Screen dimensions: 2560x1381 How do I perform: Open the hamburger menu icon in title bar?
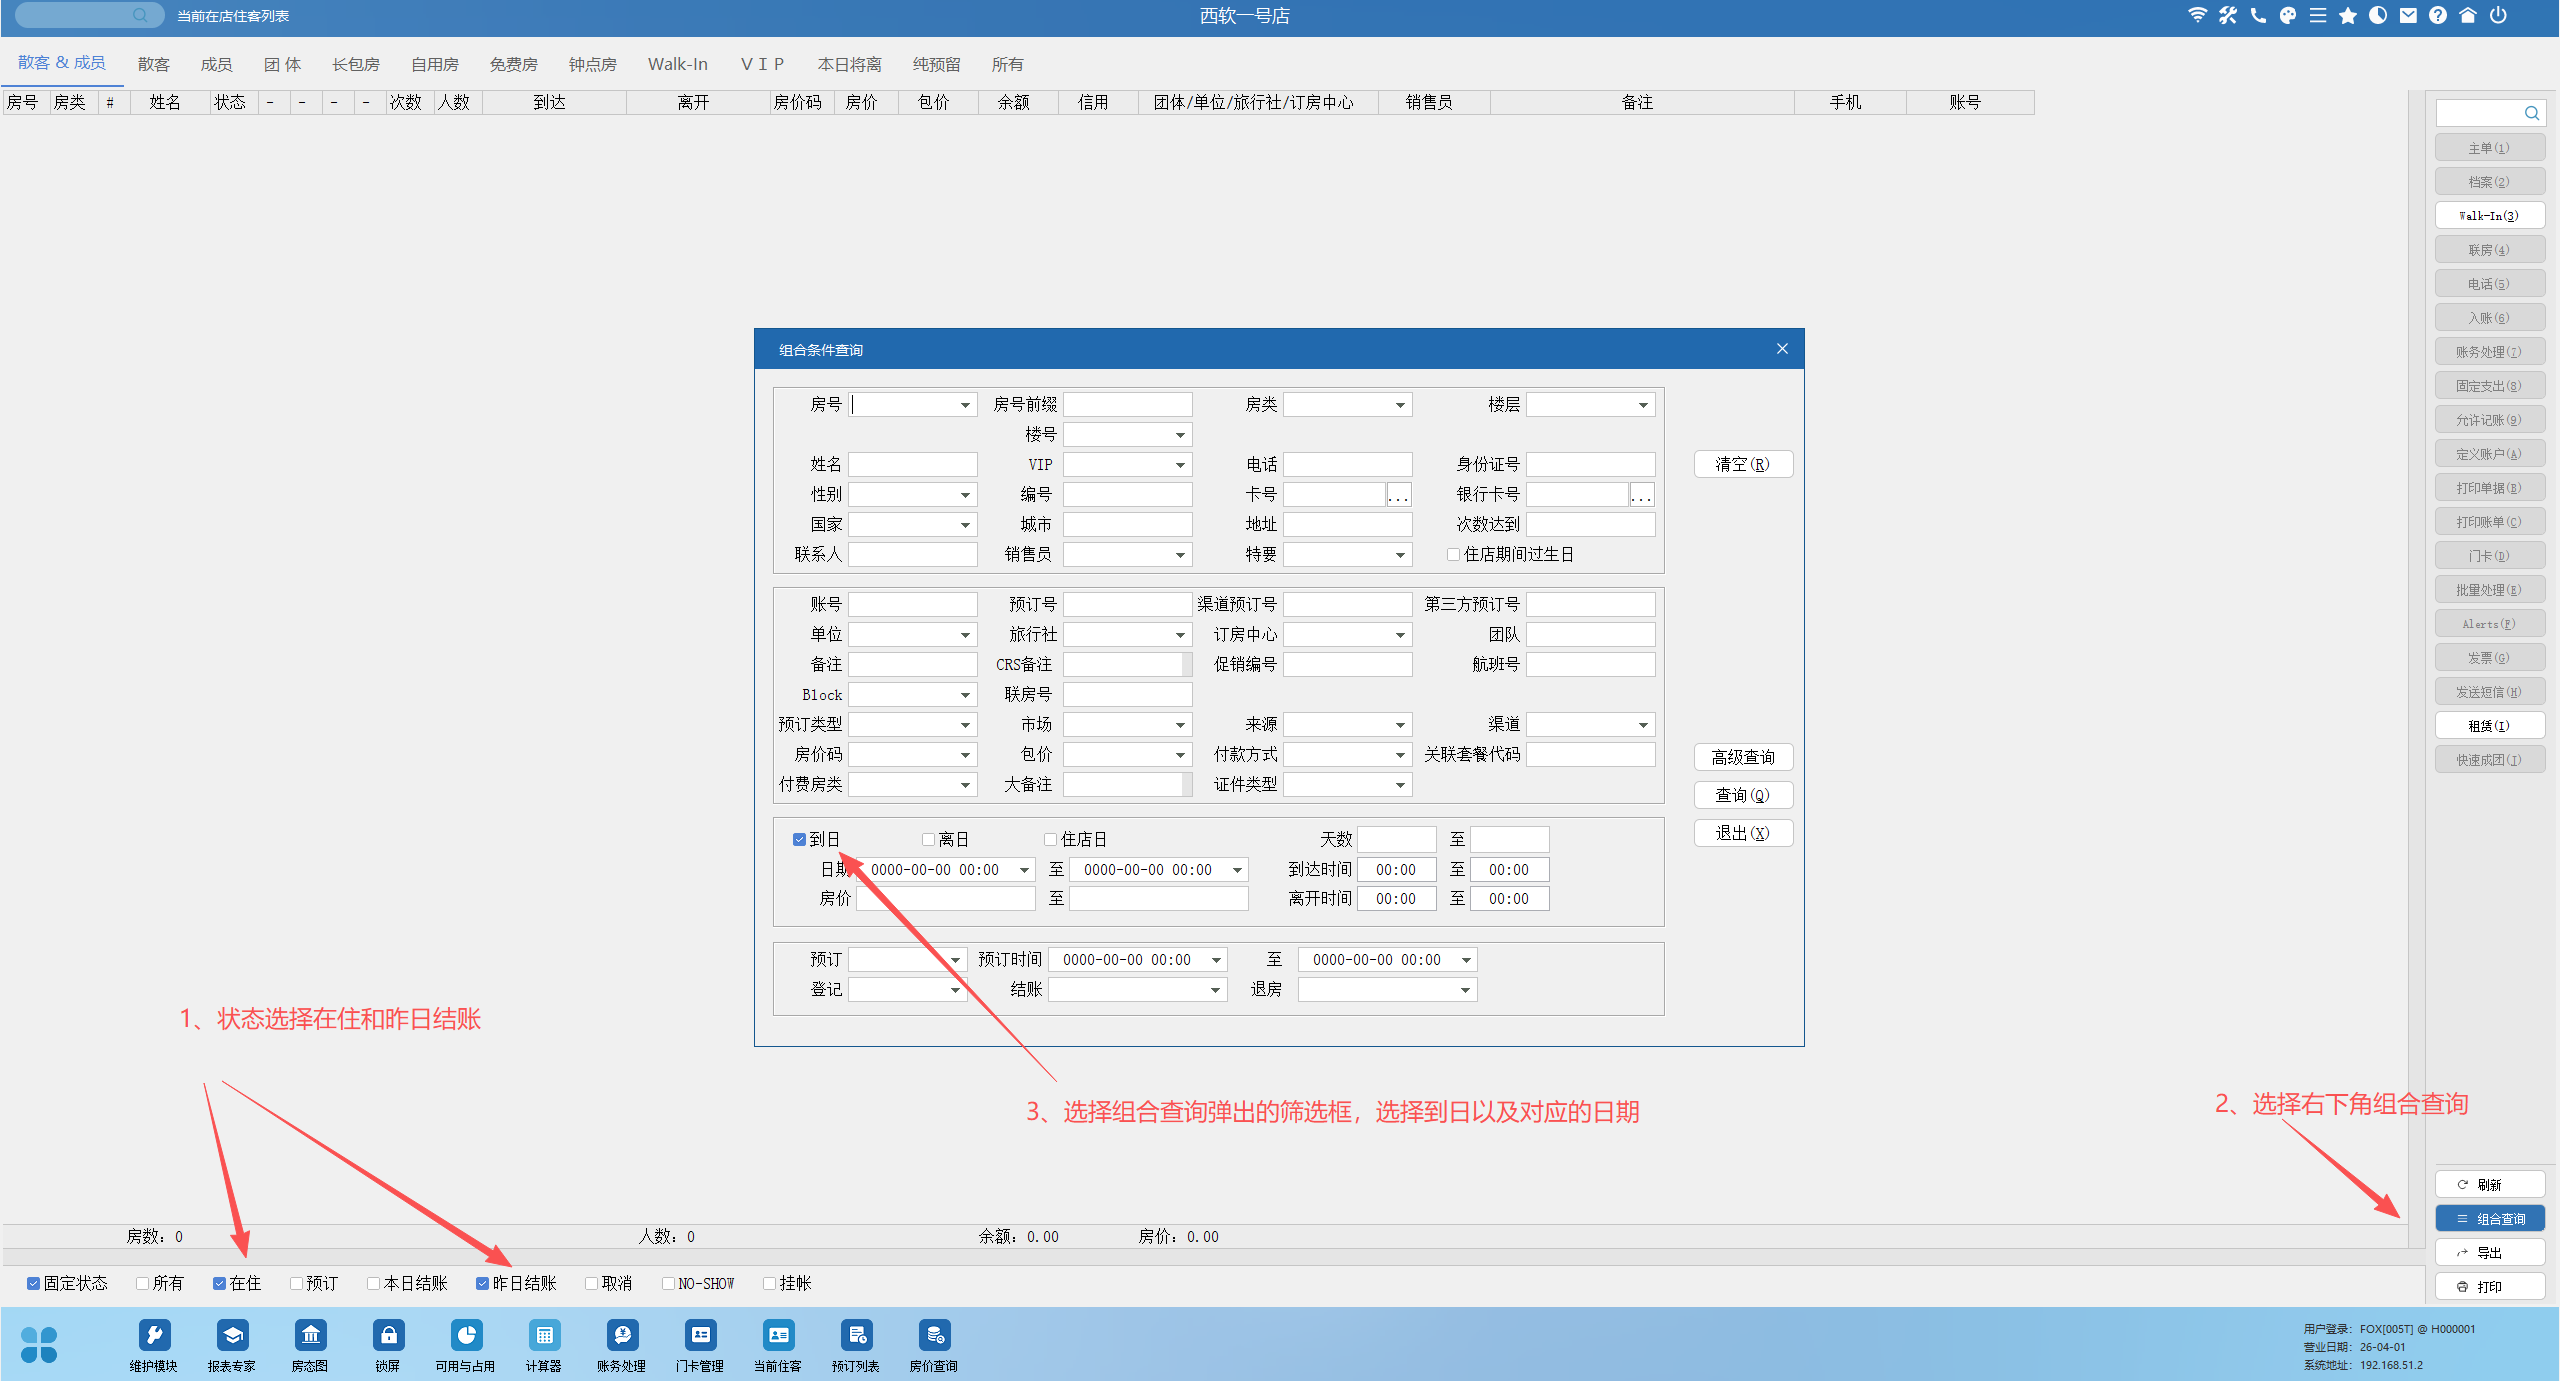2318,15
